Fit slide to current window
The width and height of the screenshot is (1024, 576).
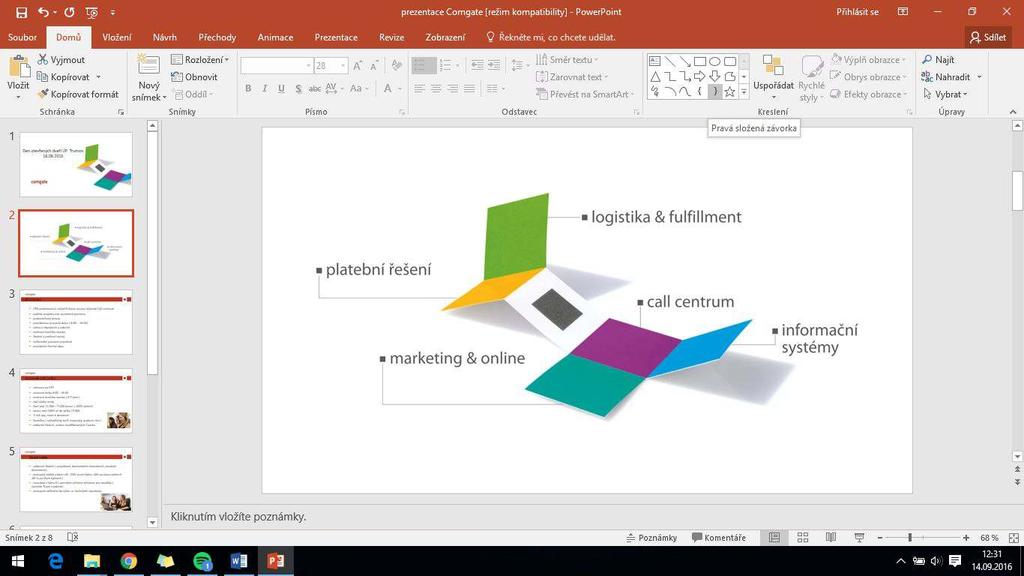tap(1014, 537)
